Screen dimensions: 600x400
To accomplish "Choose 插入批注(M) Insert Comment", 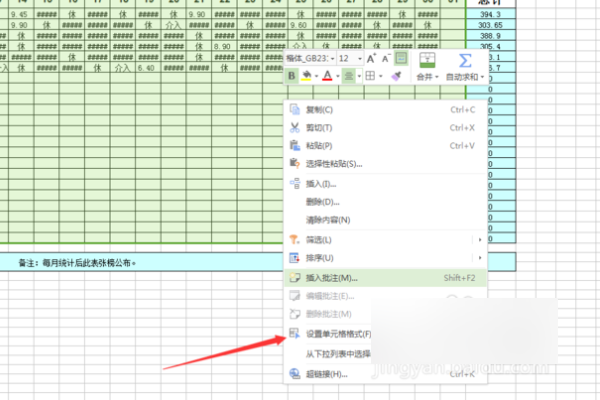I will click(330, 277).
